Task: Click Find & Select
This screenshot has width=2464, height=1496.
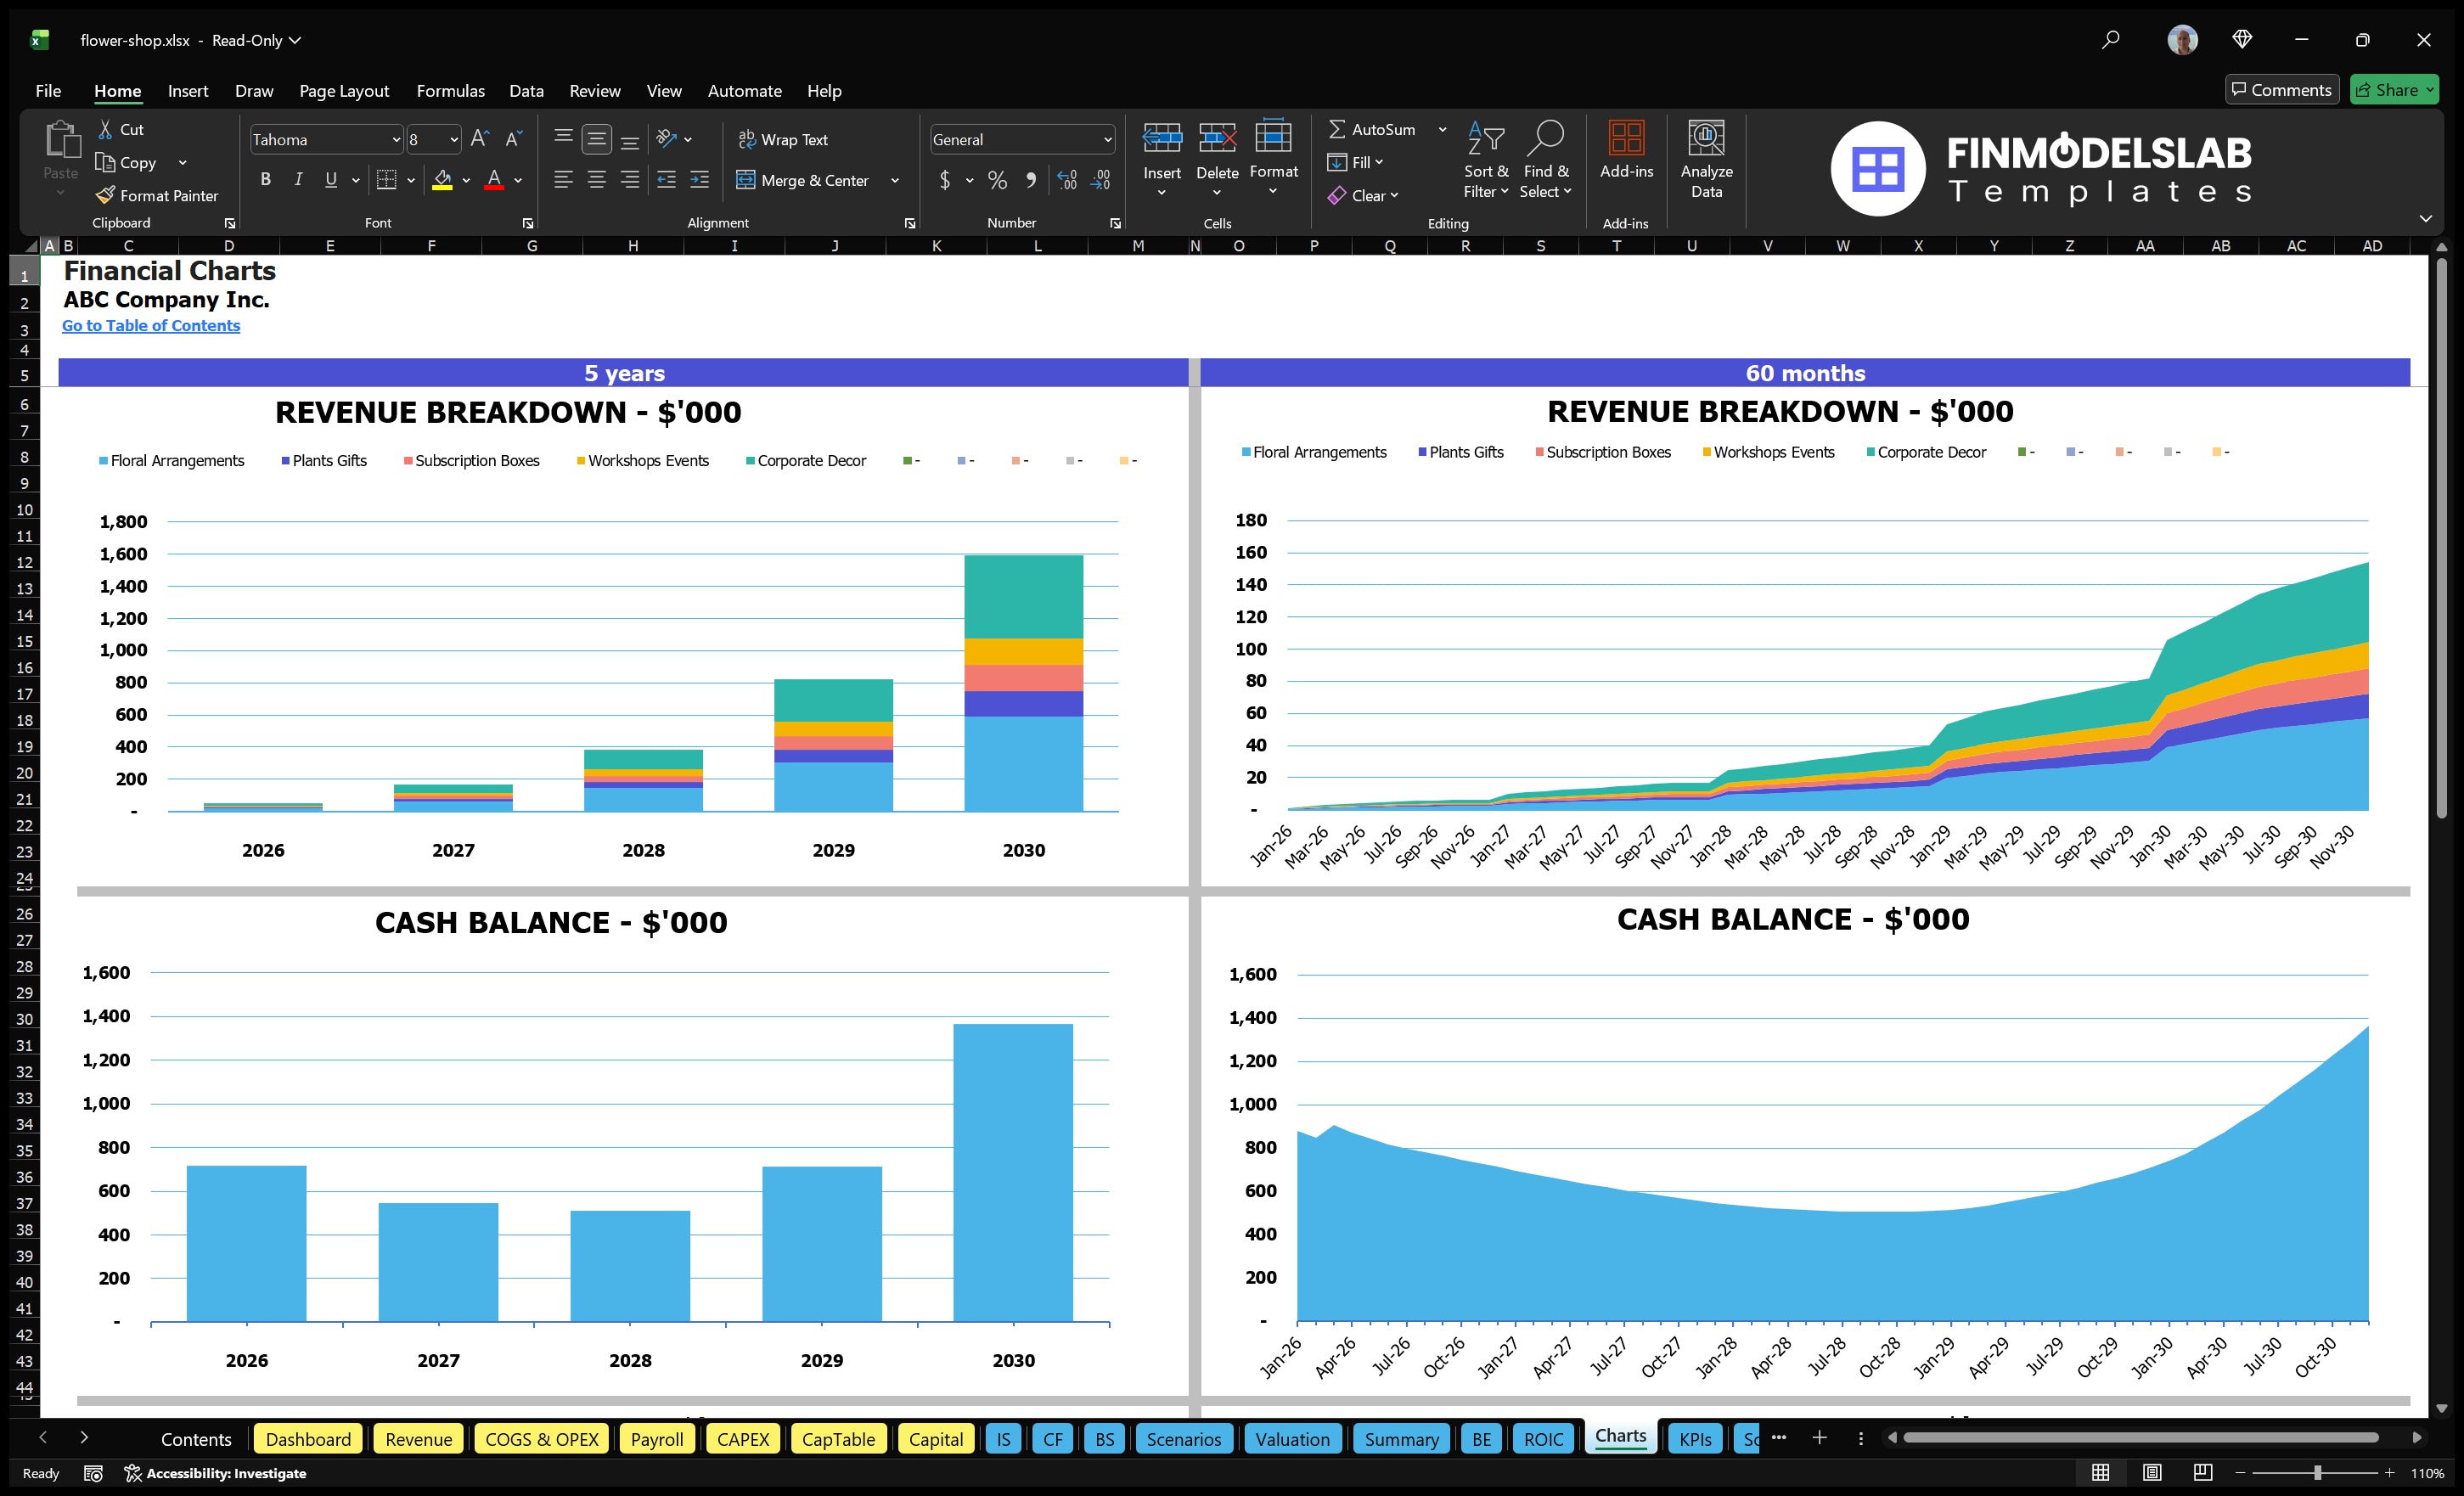Action: point(1545,160)
